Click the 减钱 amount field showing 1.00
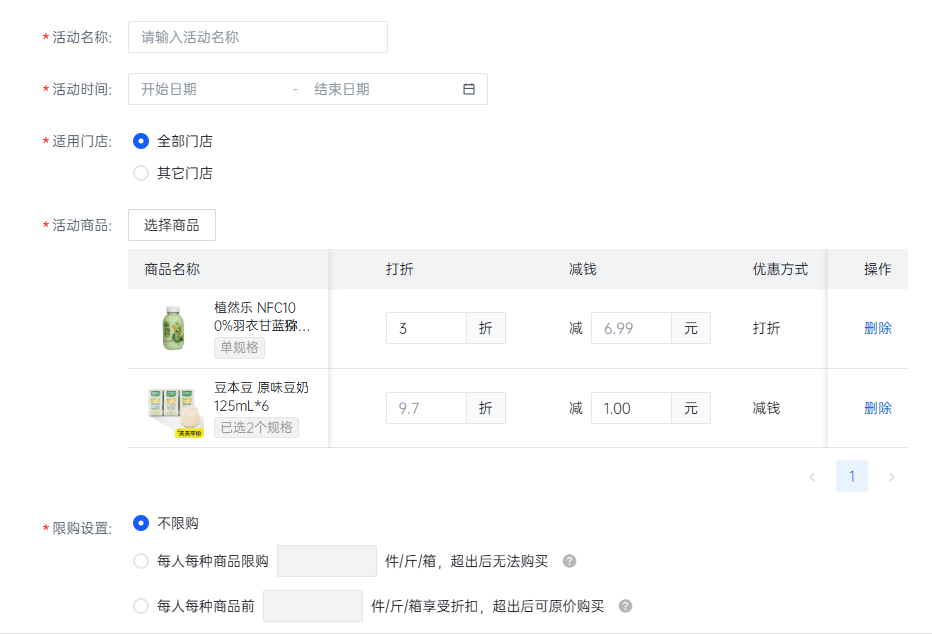 (x=630, y=408)
